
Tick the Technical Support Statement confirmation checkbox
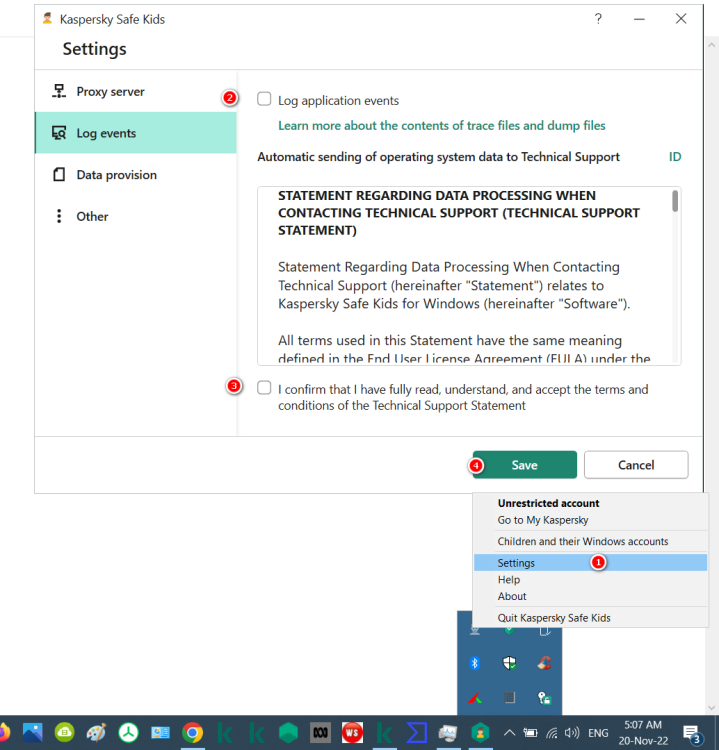pos(264,388)
